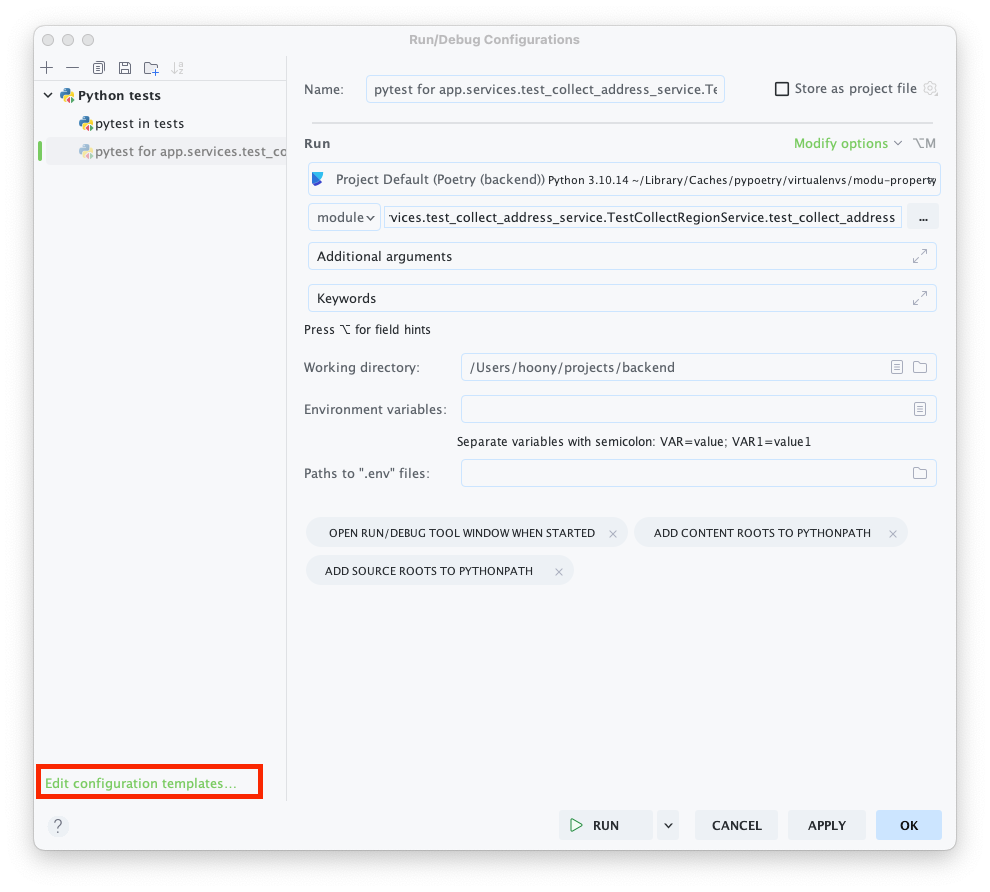Image resolution: width=990 pixels, height=892 pixels.
Task: Browse for a working directory
Action: tap(920, 367)
